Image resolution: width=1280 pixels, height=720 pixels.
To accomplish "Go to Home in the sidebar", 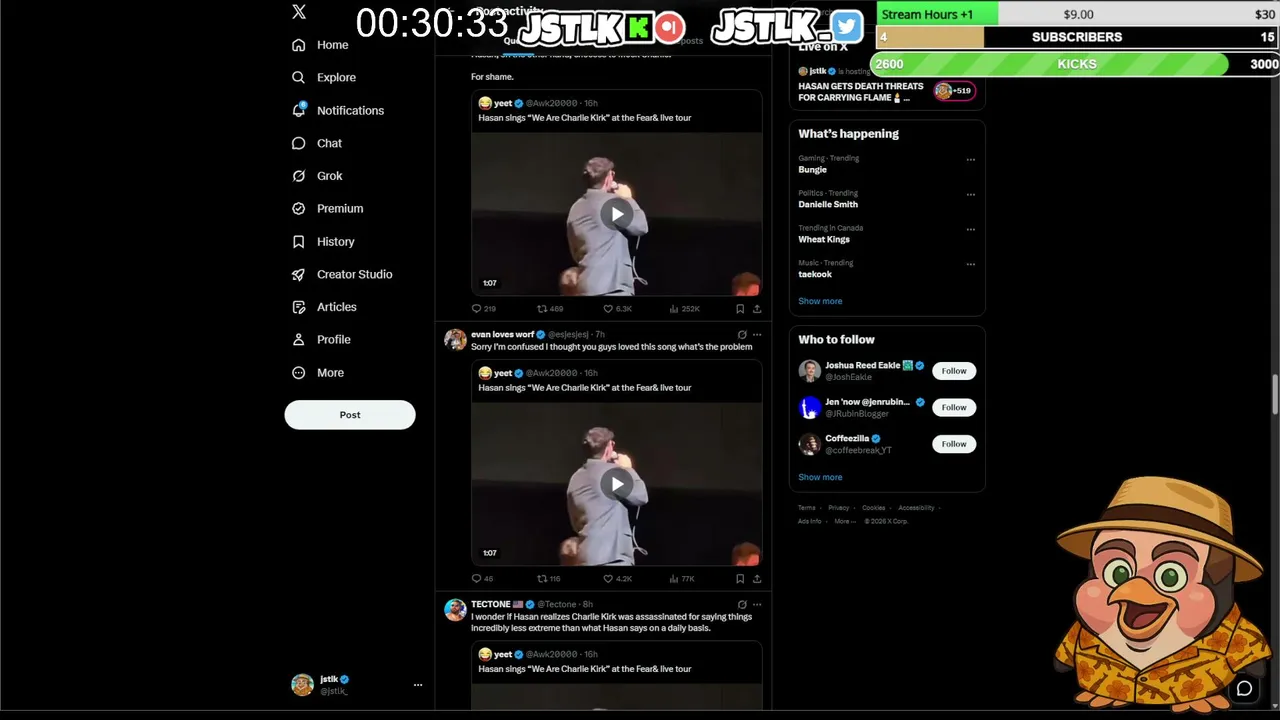I will 320,45.
